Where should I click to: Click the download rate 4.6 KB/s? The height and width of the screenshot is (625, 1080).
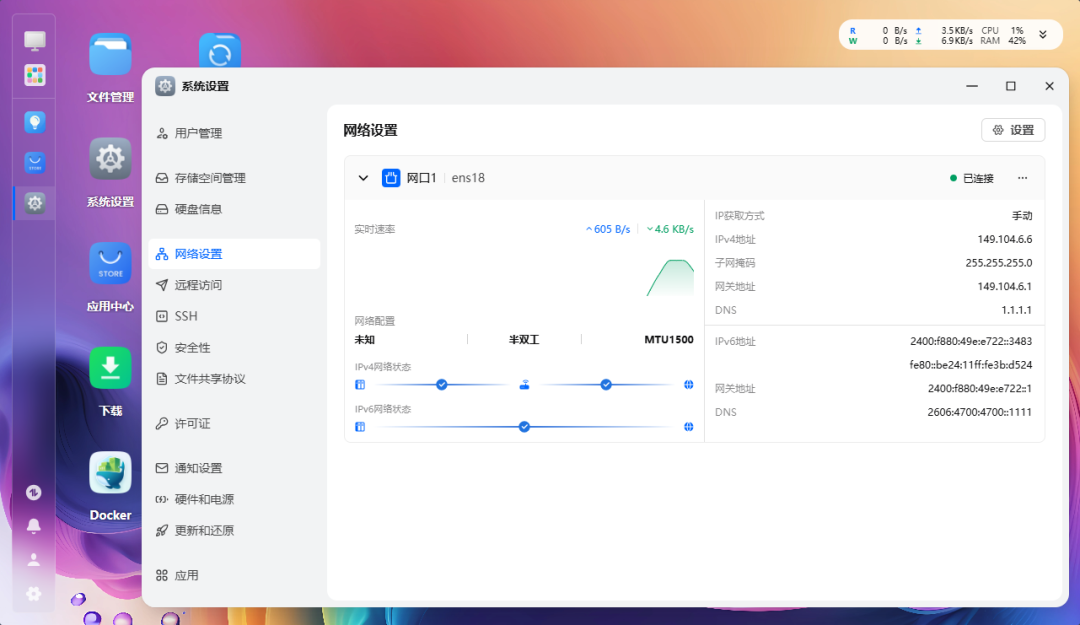tap(670, 229)
